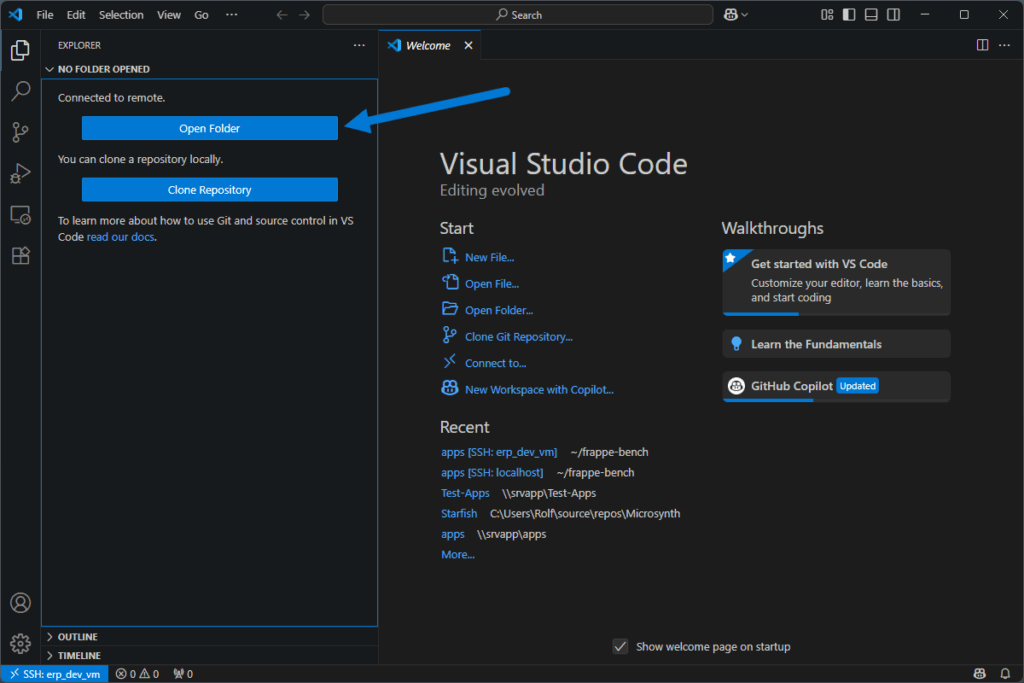Open the Go menu
The width and height of the screenshot is (1024, 683).
pyautogui.click(x=201, y=14)
